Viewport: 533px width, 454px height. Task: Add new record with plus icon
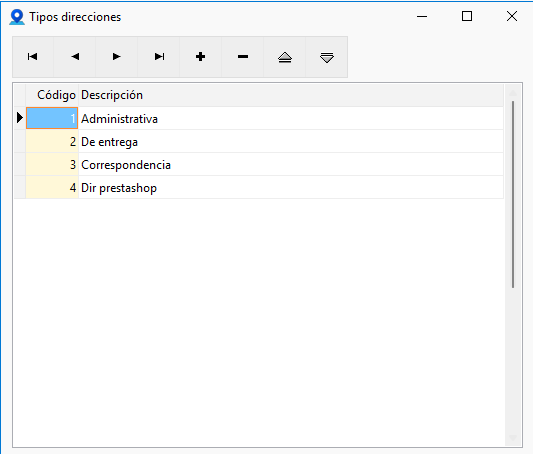pyautogui.click(x=201, y=57)
